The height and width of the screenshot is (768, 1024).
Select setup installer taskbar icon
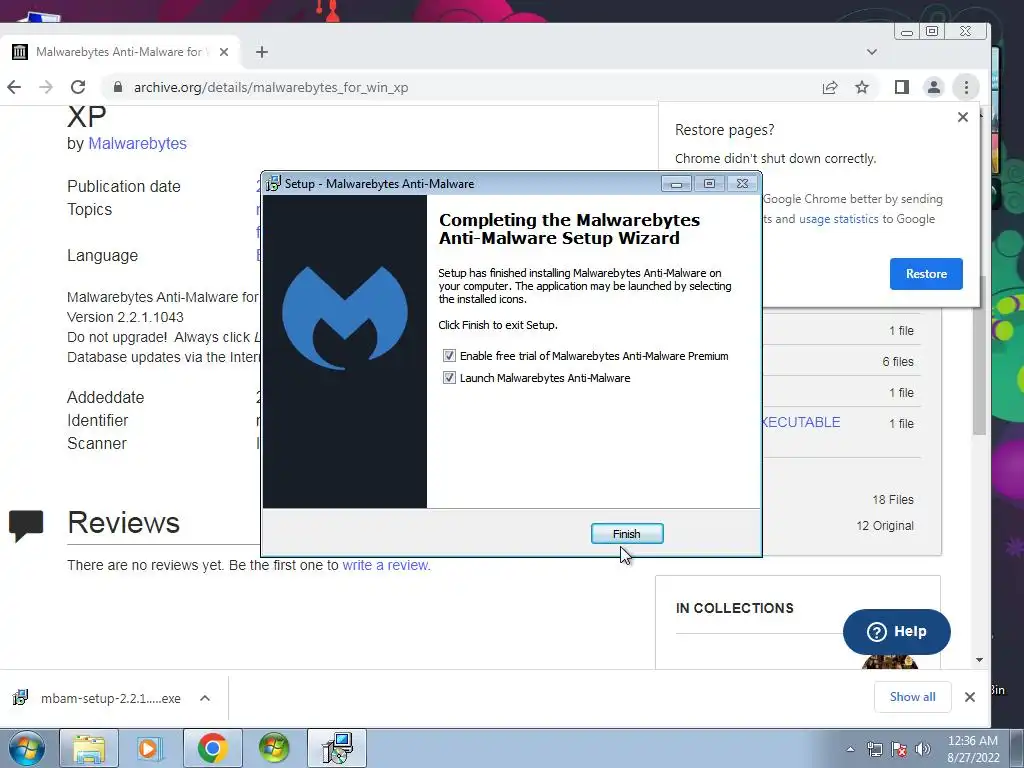337,748
